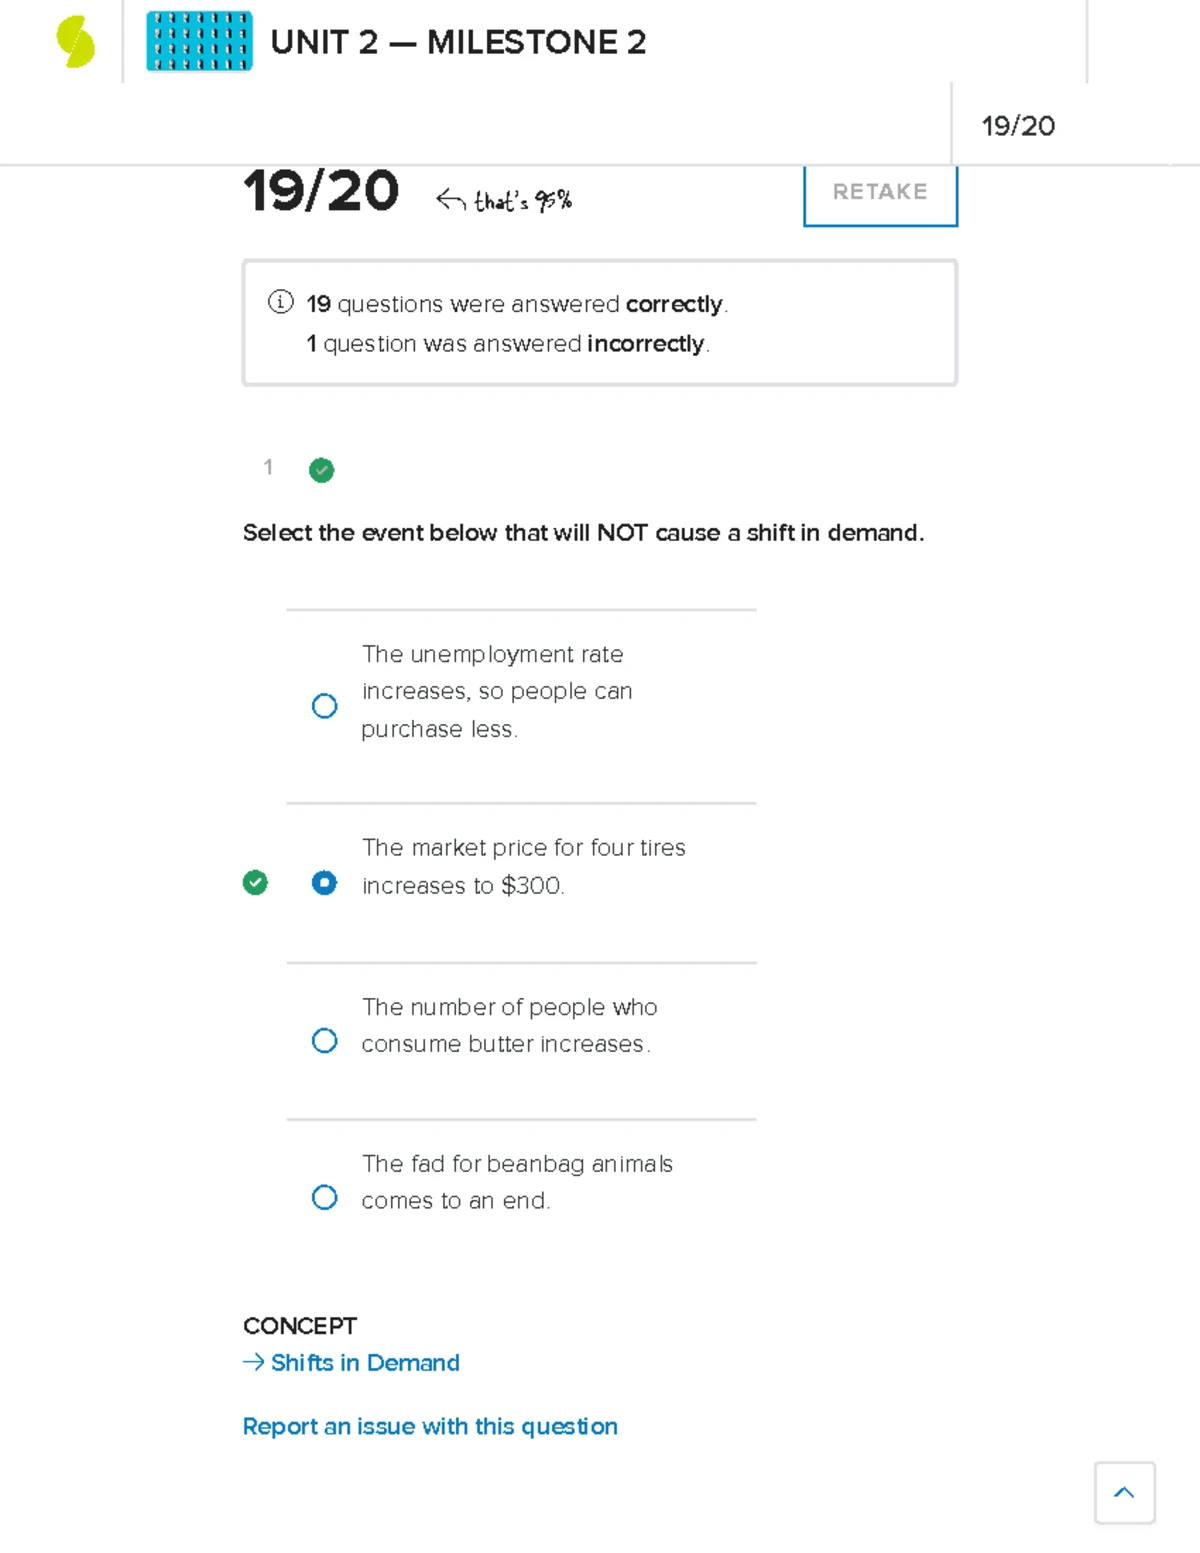Viewport: 1200px width, 1553px height.
Task: Click Report an issue with this question
Action: point(430,1426)
